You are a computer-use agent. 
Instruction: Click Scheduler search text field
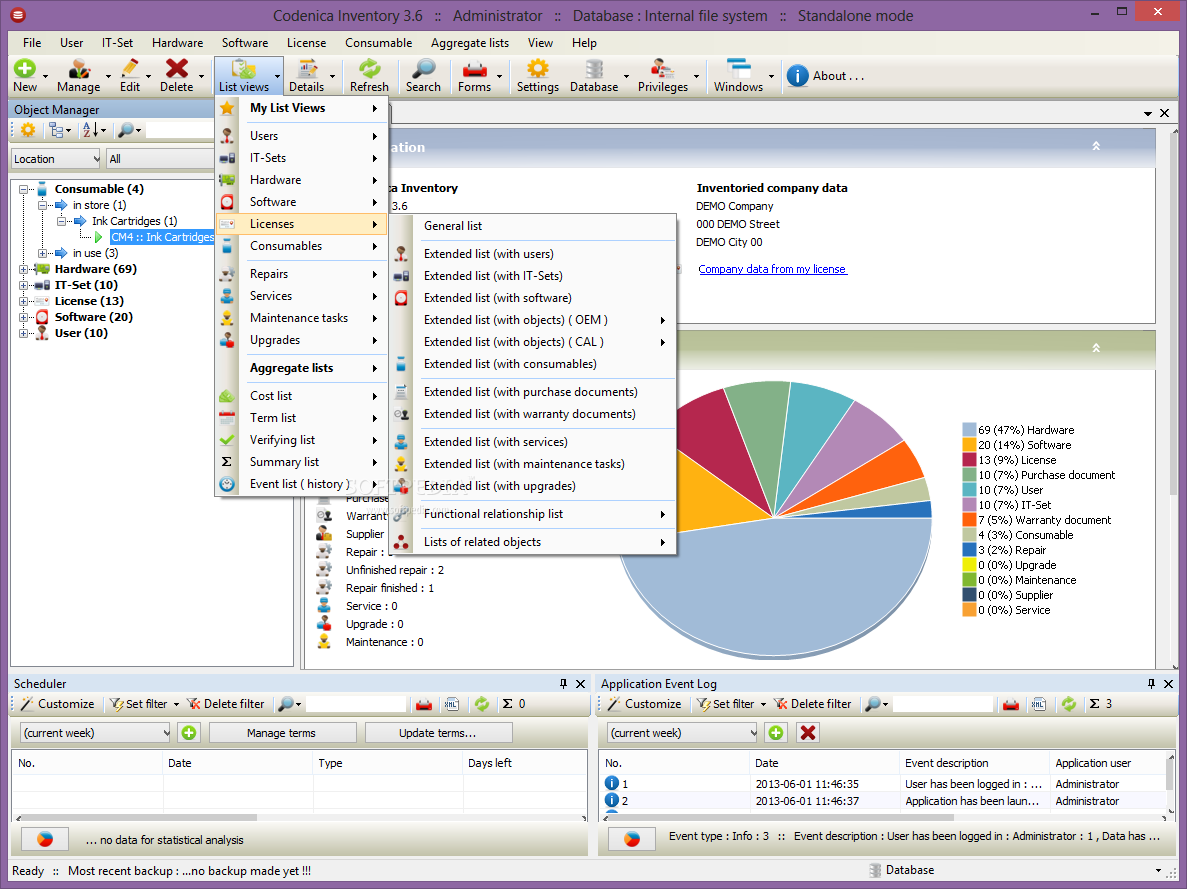(x=356, y=703)
